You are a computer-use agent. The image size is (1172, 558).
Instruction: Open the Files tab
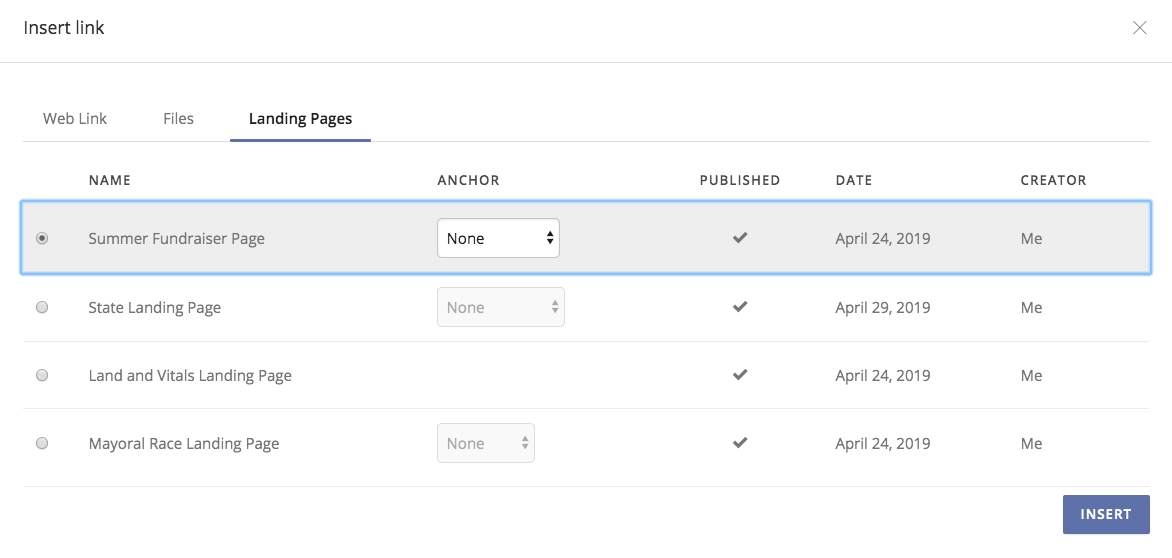[x=179, y=119]
